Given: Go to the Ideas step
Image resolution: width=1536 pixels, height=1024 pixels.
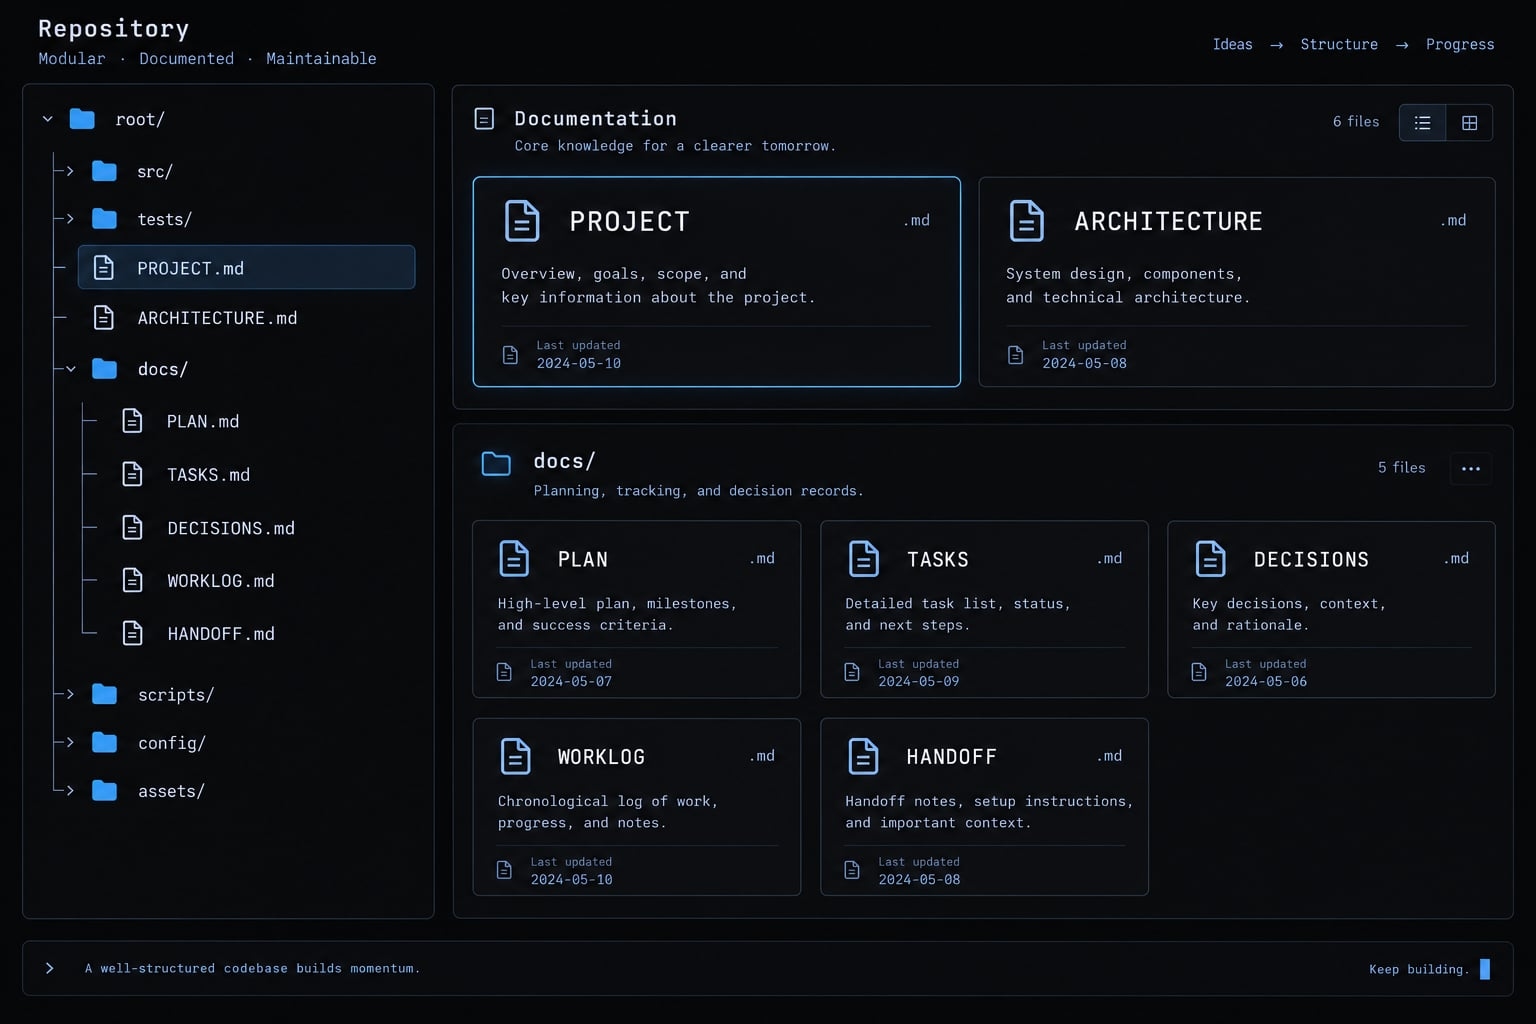Looking at the screenshot, I should (1232, 44).
